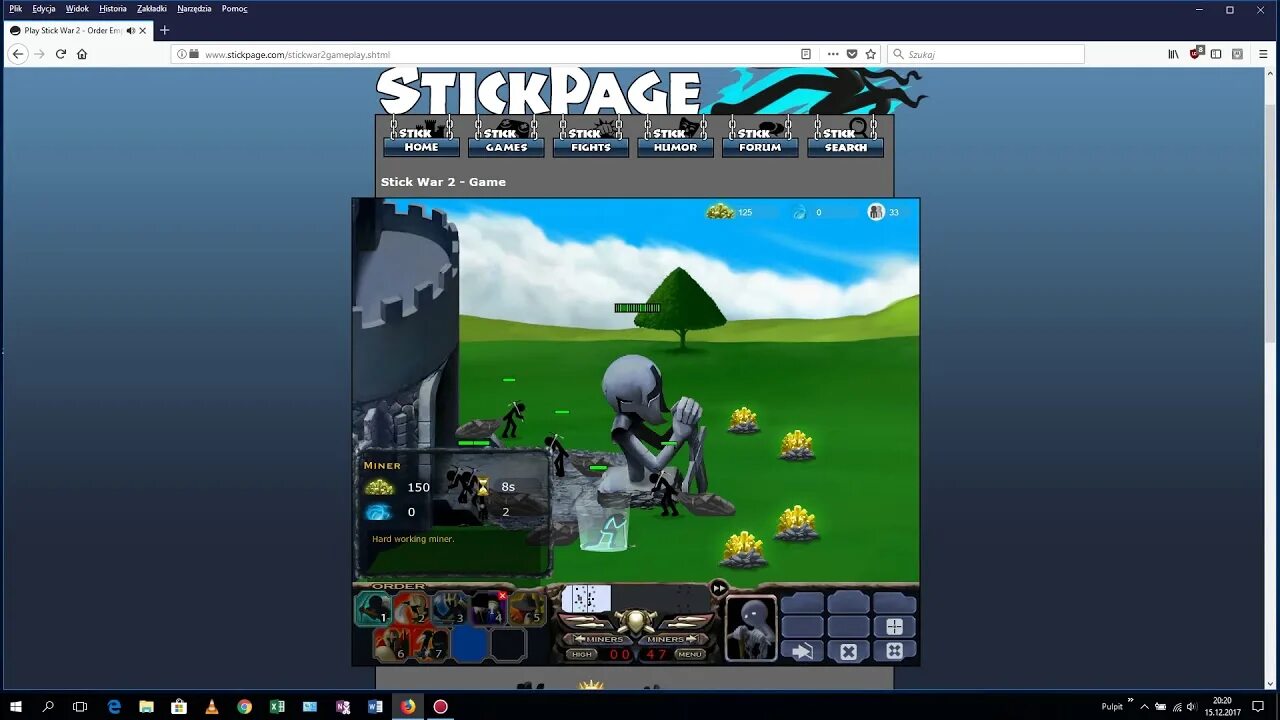Click the StickPage logo
This screenshot has width=1280, height=720.
pos(539,92)
